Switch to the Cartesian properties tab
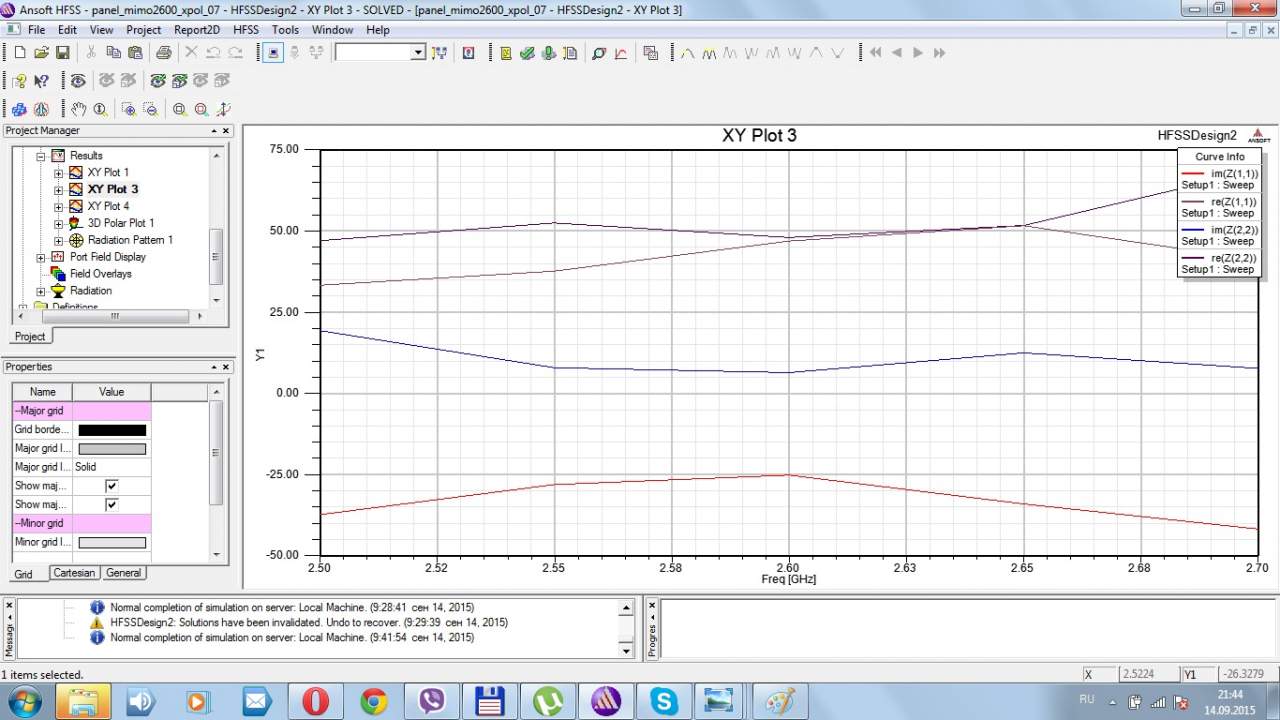The image size is (1280, 720). 74,573
